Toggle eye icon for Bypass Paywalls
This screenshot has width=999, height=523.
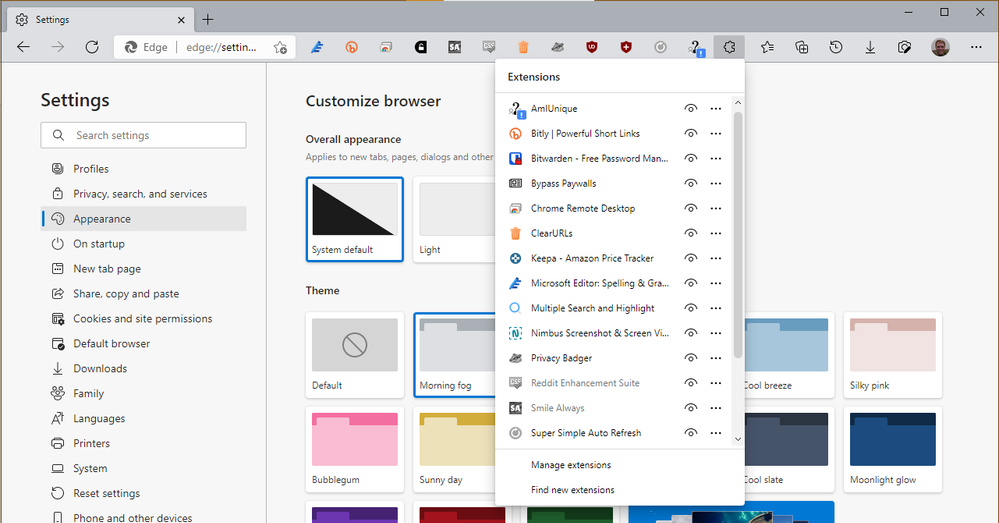point(691,183)
